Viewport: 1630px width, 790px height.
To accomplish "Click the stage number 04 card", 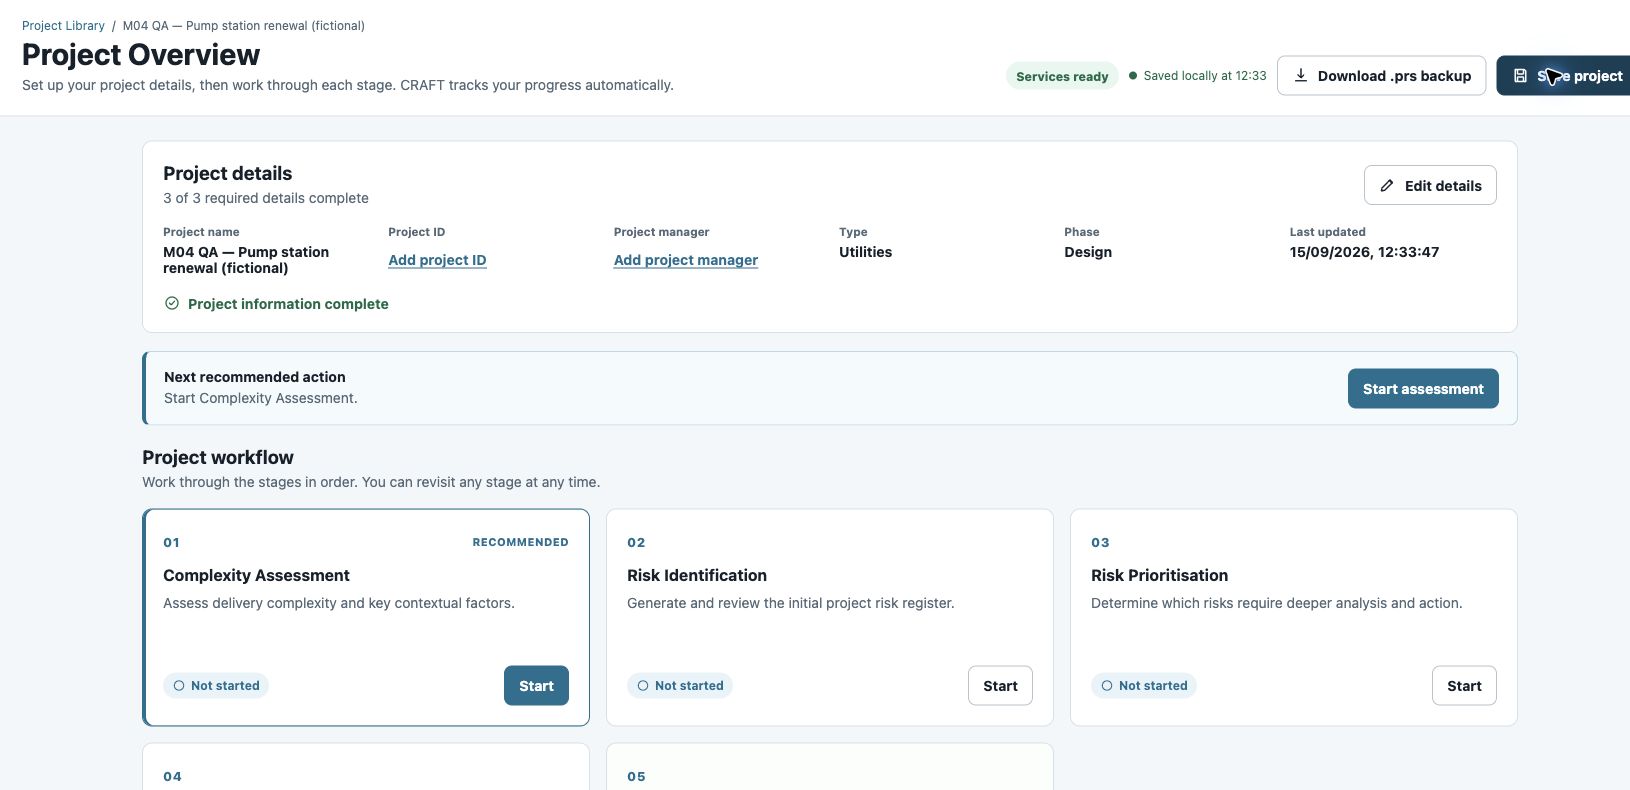I will click(x=366, y=767).
